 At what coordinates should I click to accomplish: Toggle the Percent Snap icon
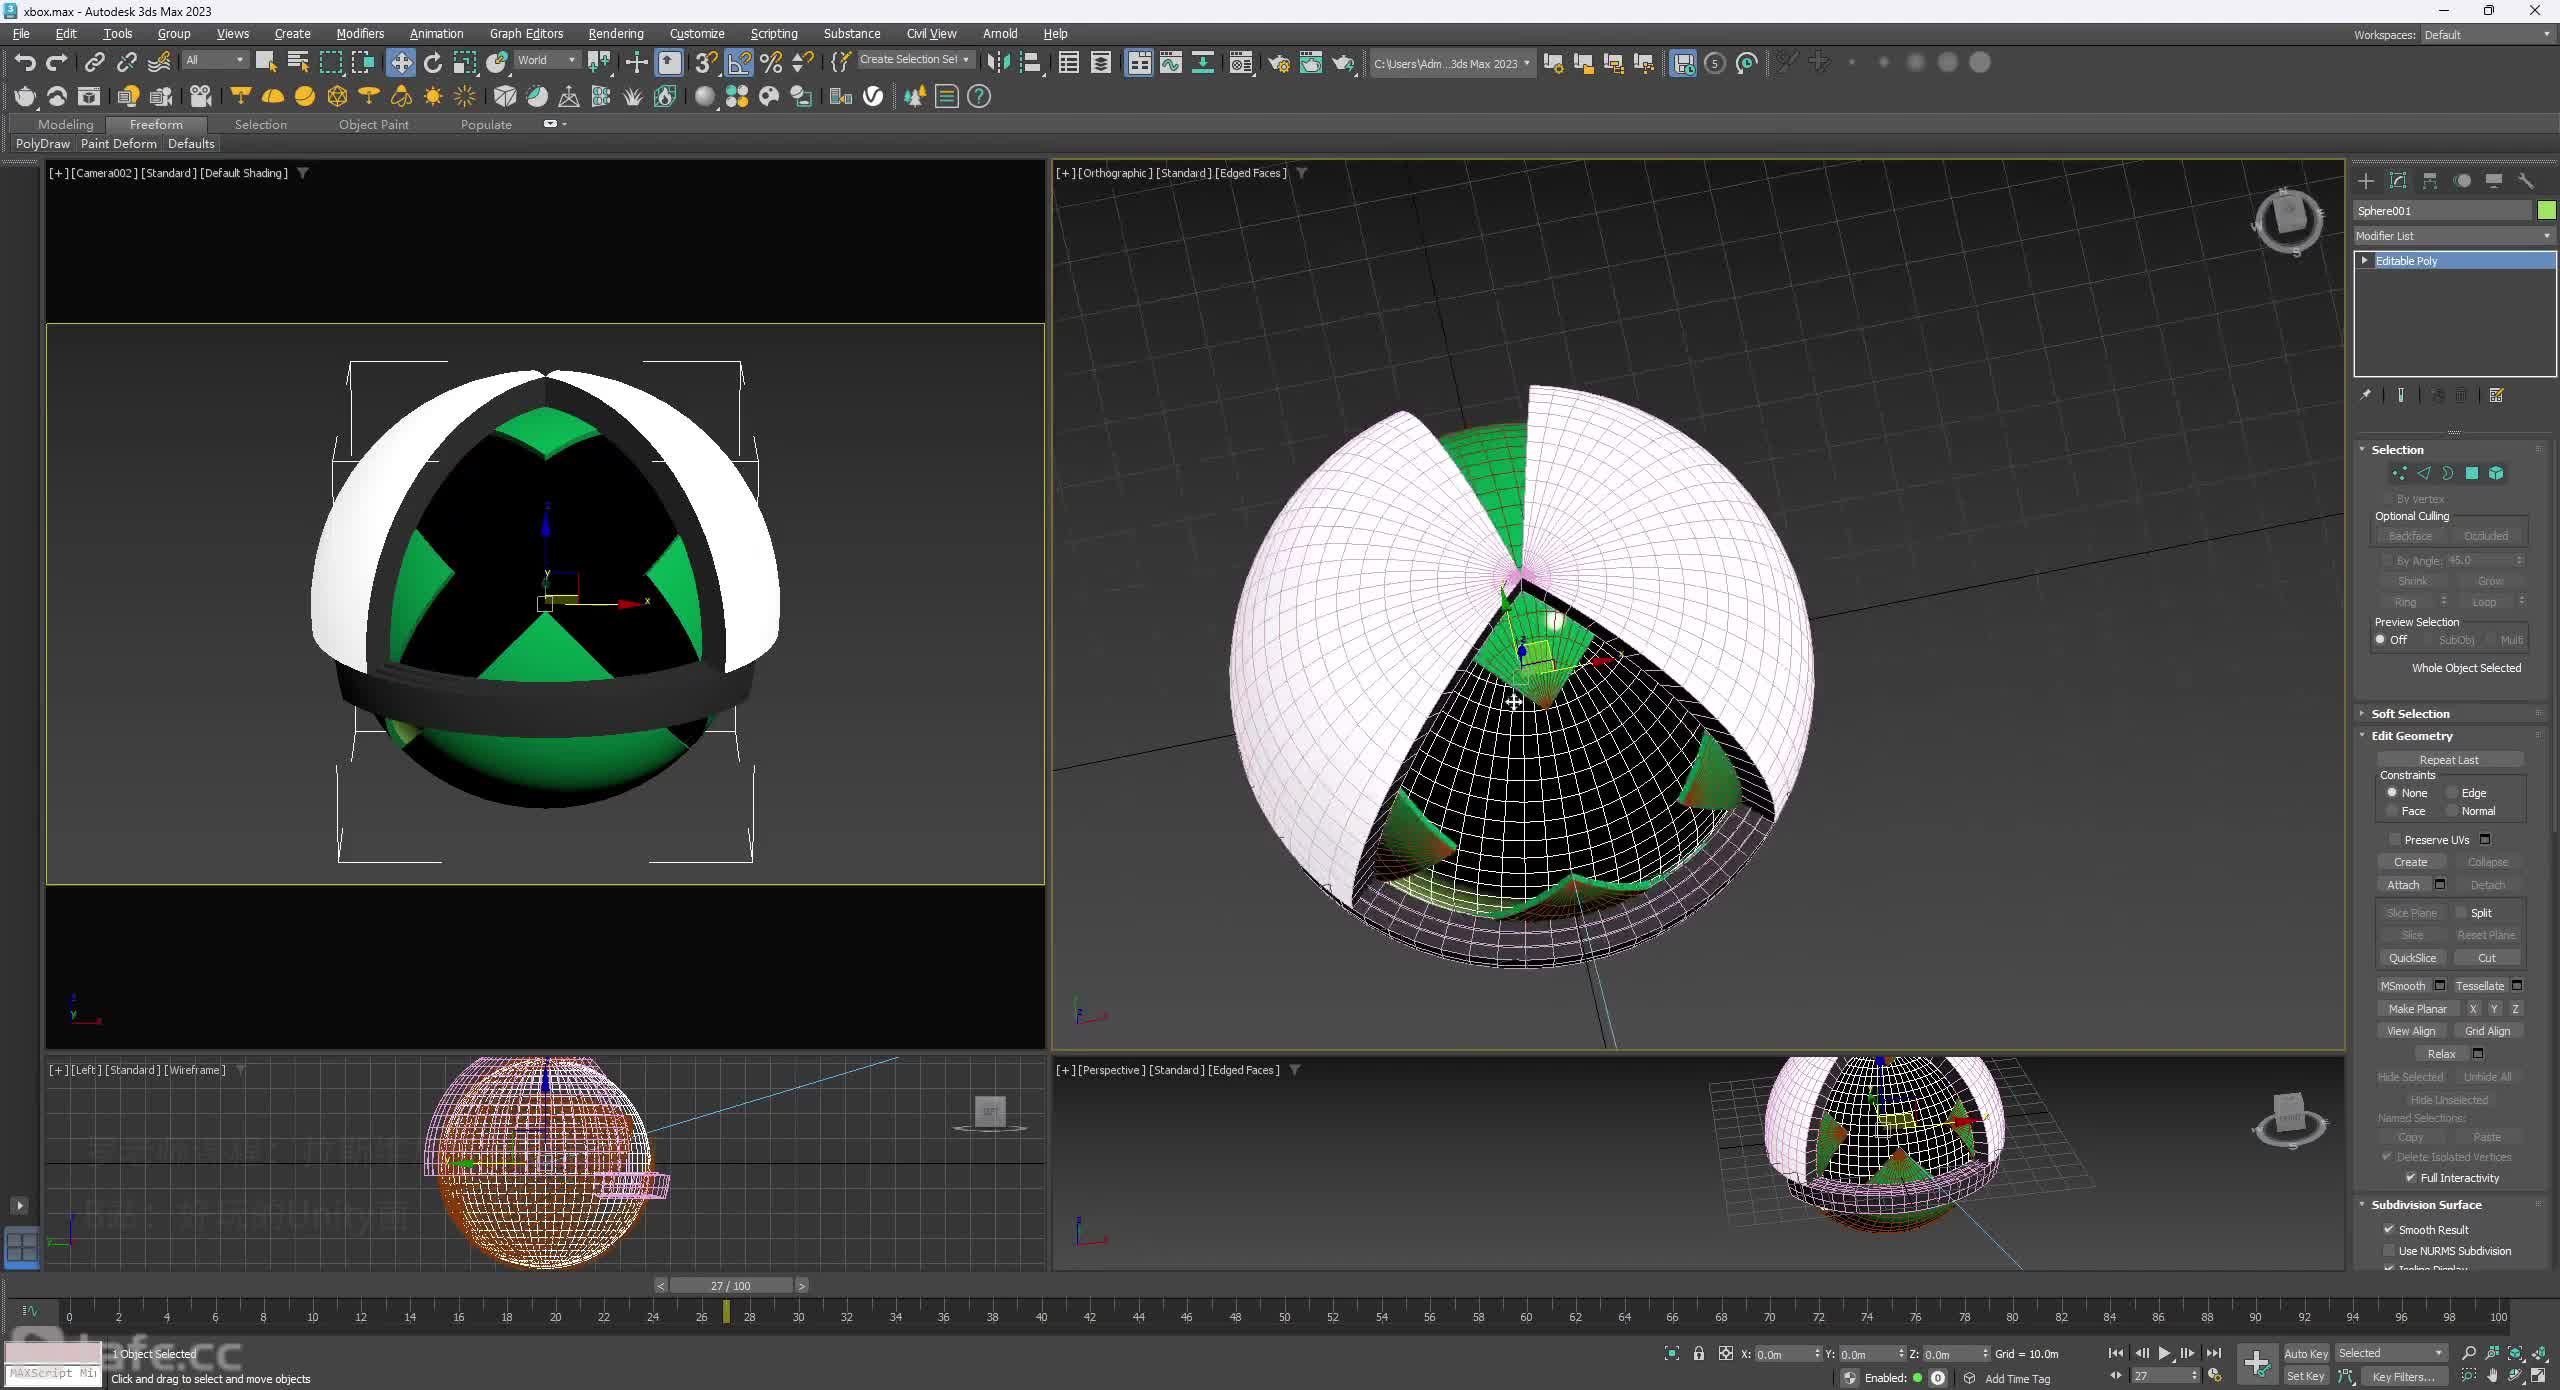click(771, 63)
